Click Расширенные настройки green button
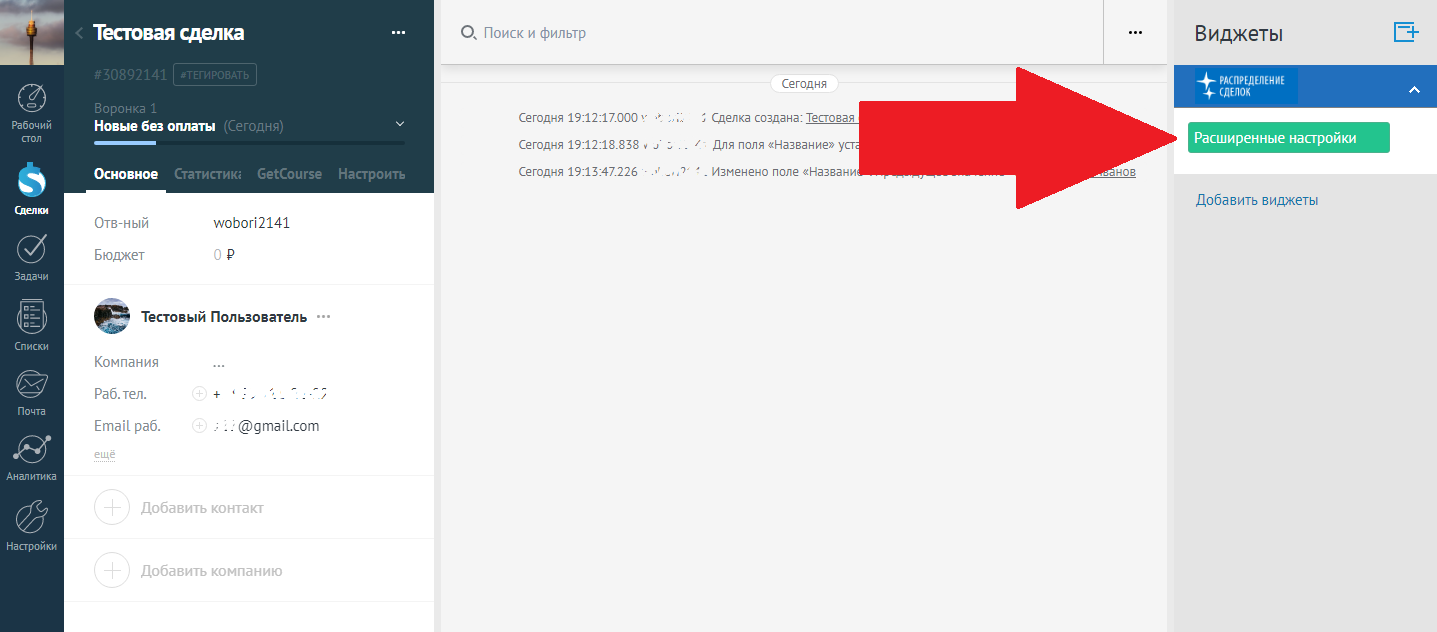 (1289, 138)
